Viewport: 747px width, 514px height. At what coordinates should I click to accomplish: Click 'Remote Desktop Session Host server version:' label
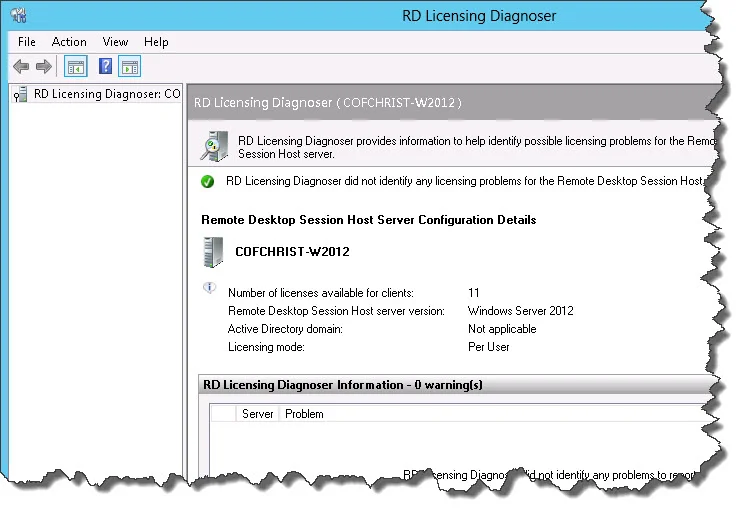coord(336,311)
